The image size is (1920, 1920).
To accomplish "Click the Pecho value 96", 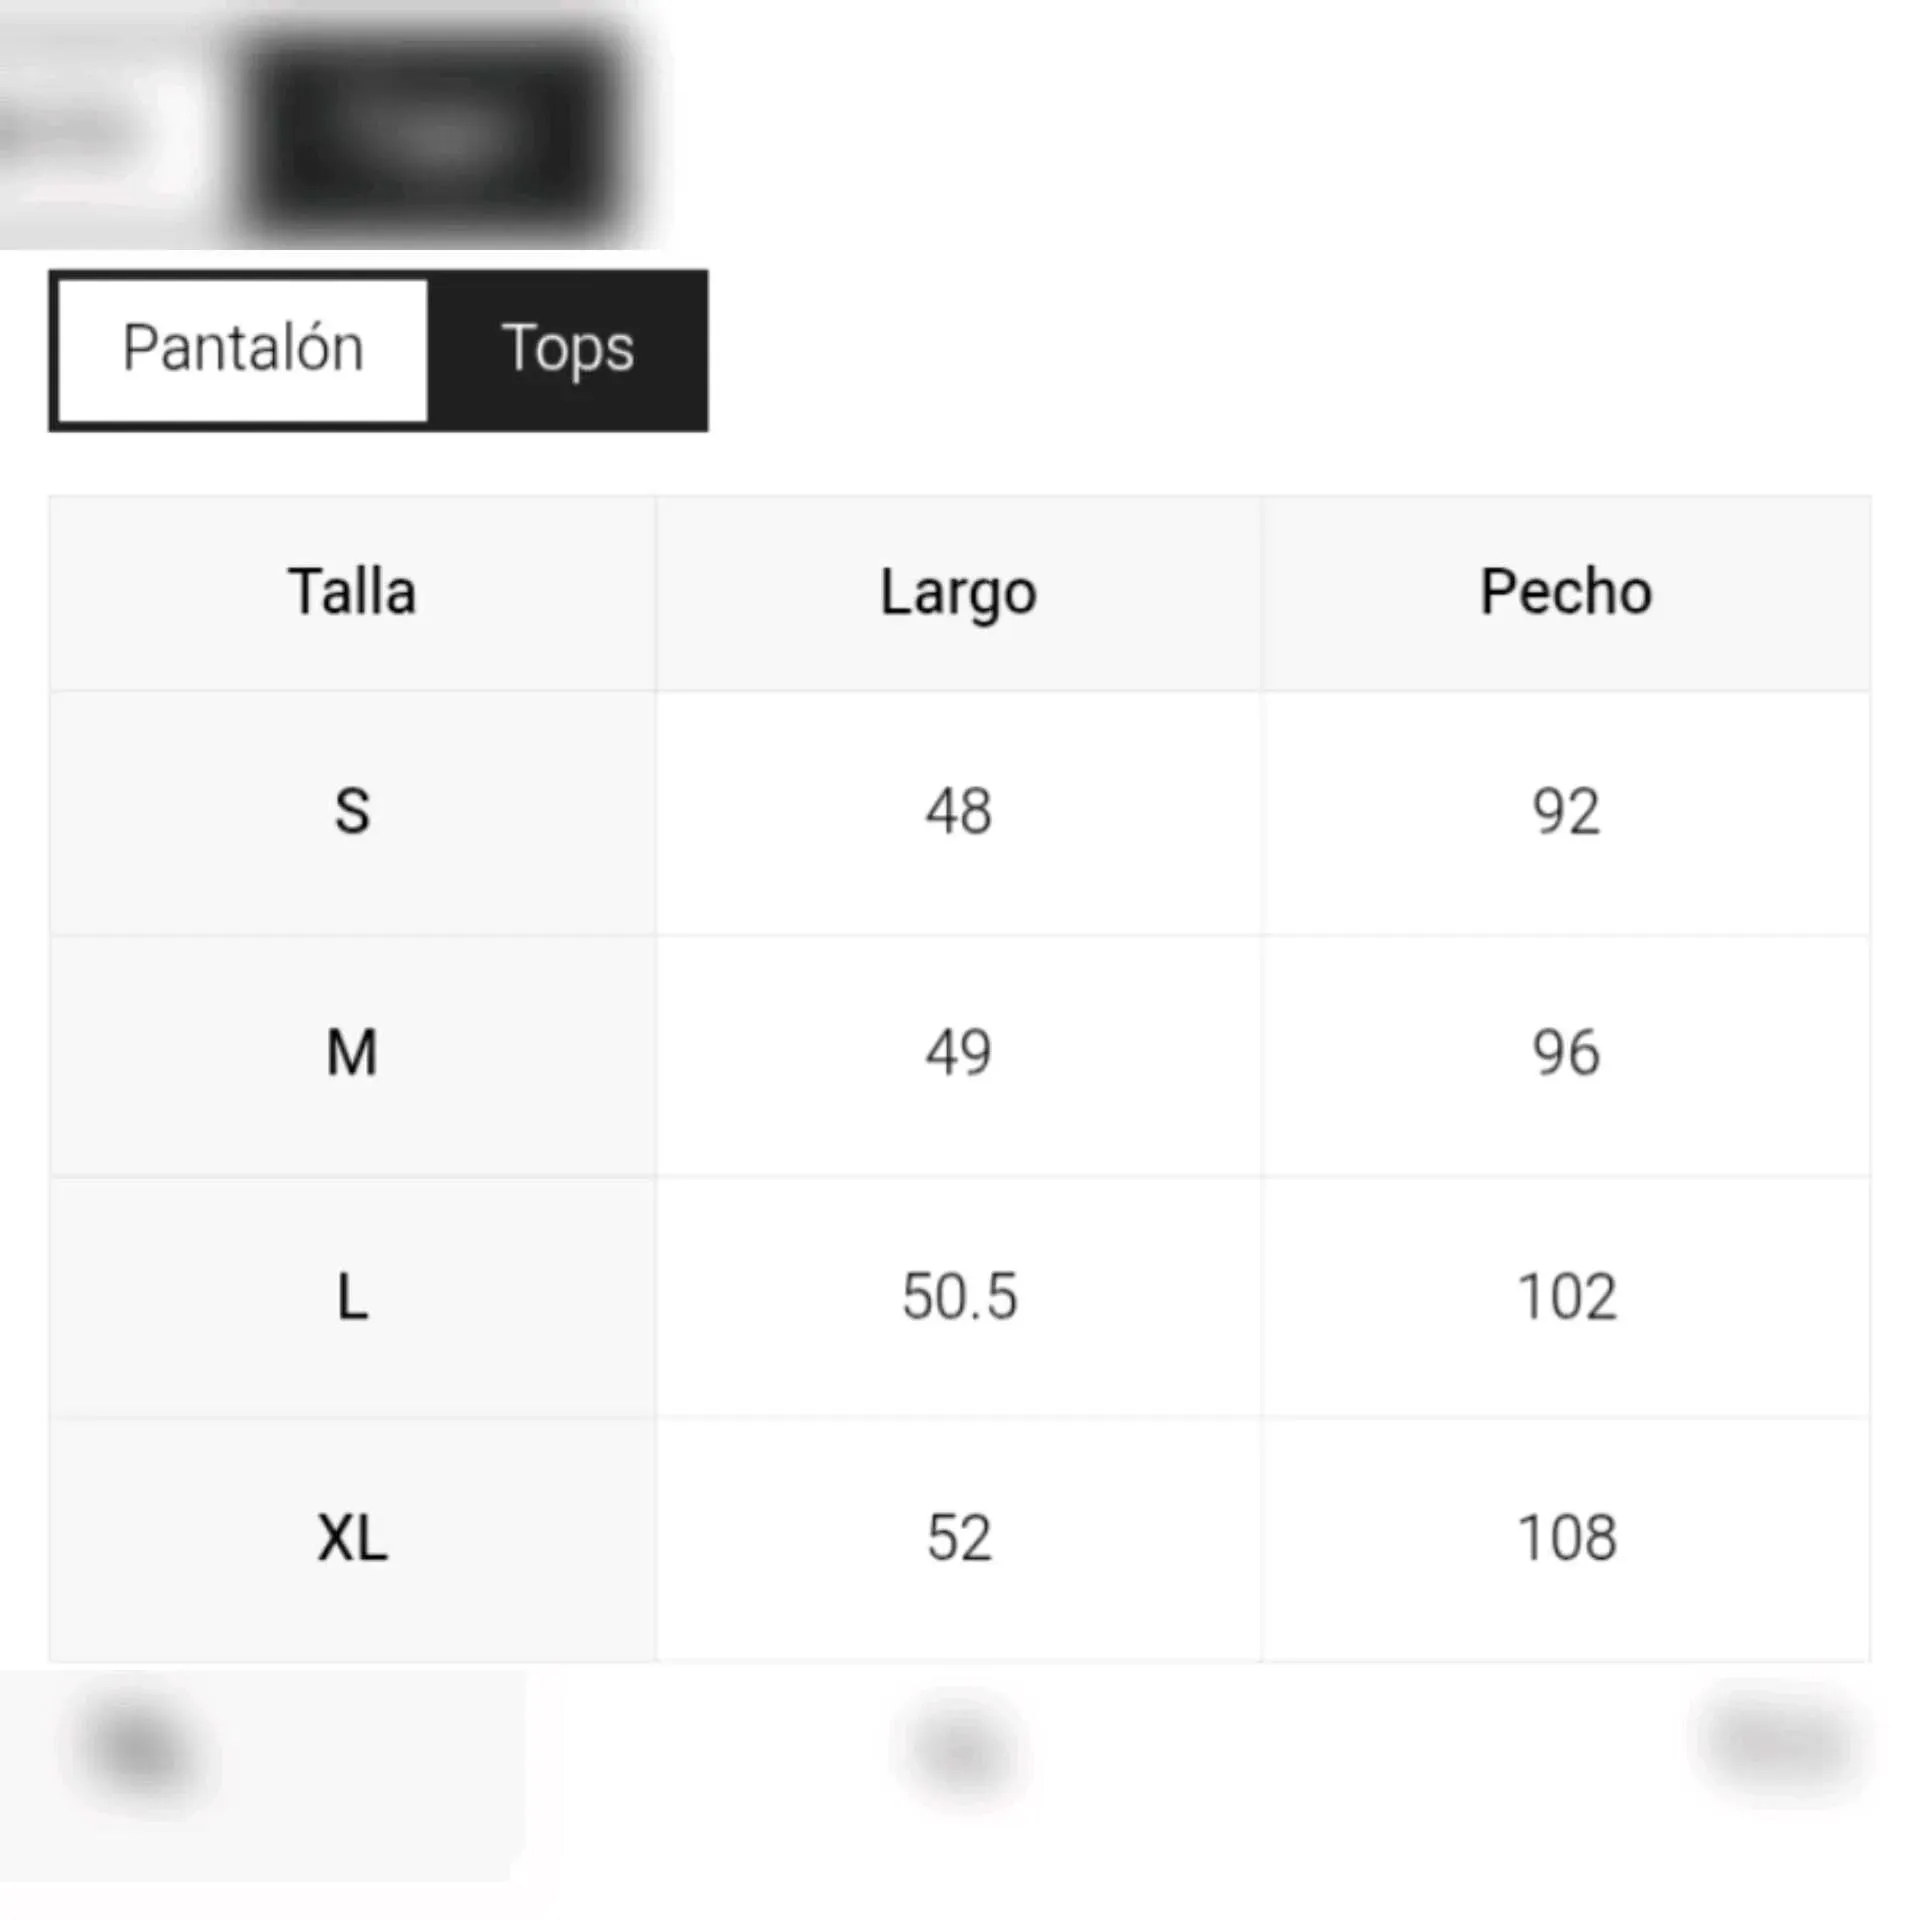I will tap(1565, 1053).
